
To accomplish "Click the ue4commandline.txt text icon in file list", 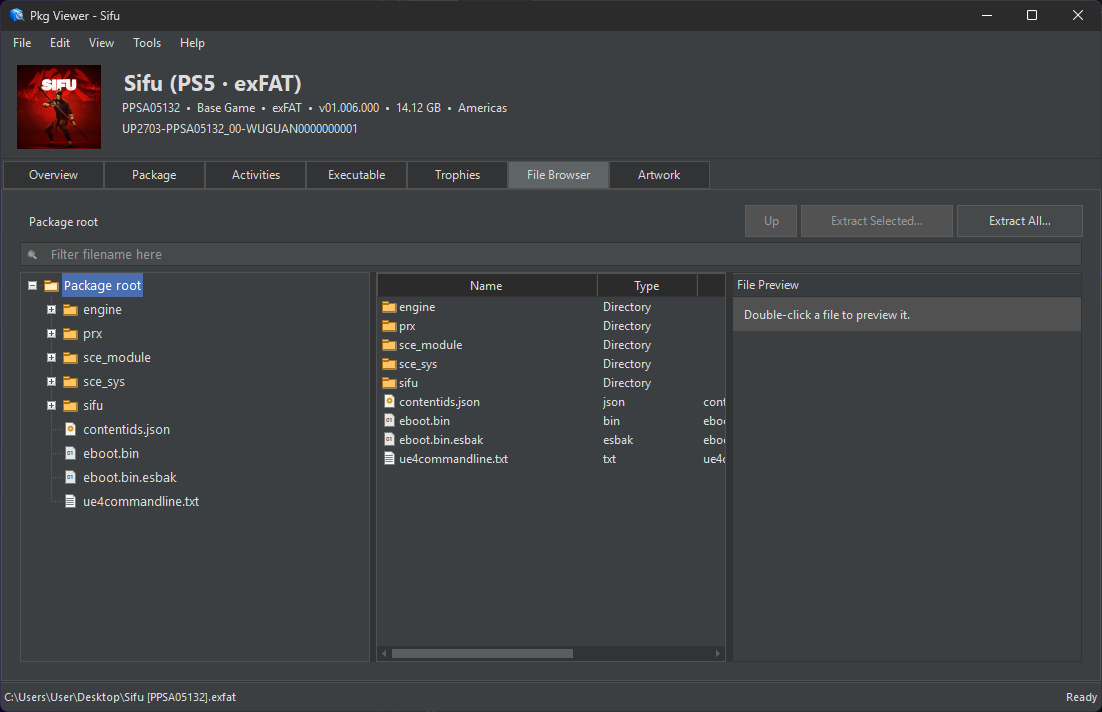I will (x=389, y=458).
